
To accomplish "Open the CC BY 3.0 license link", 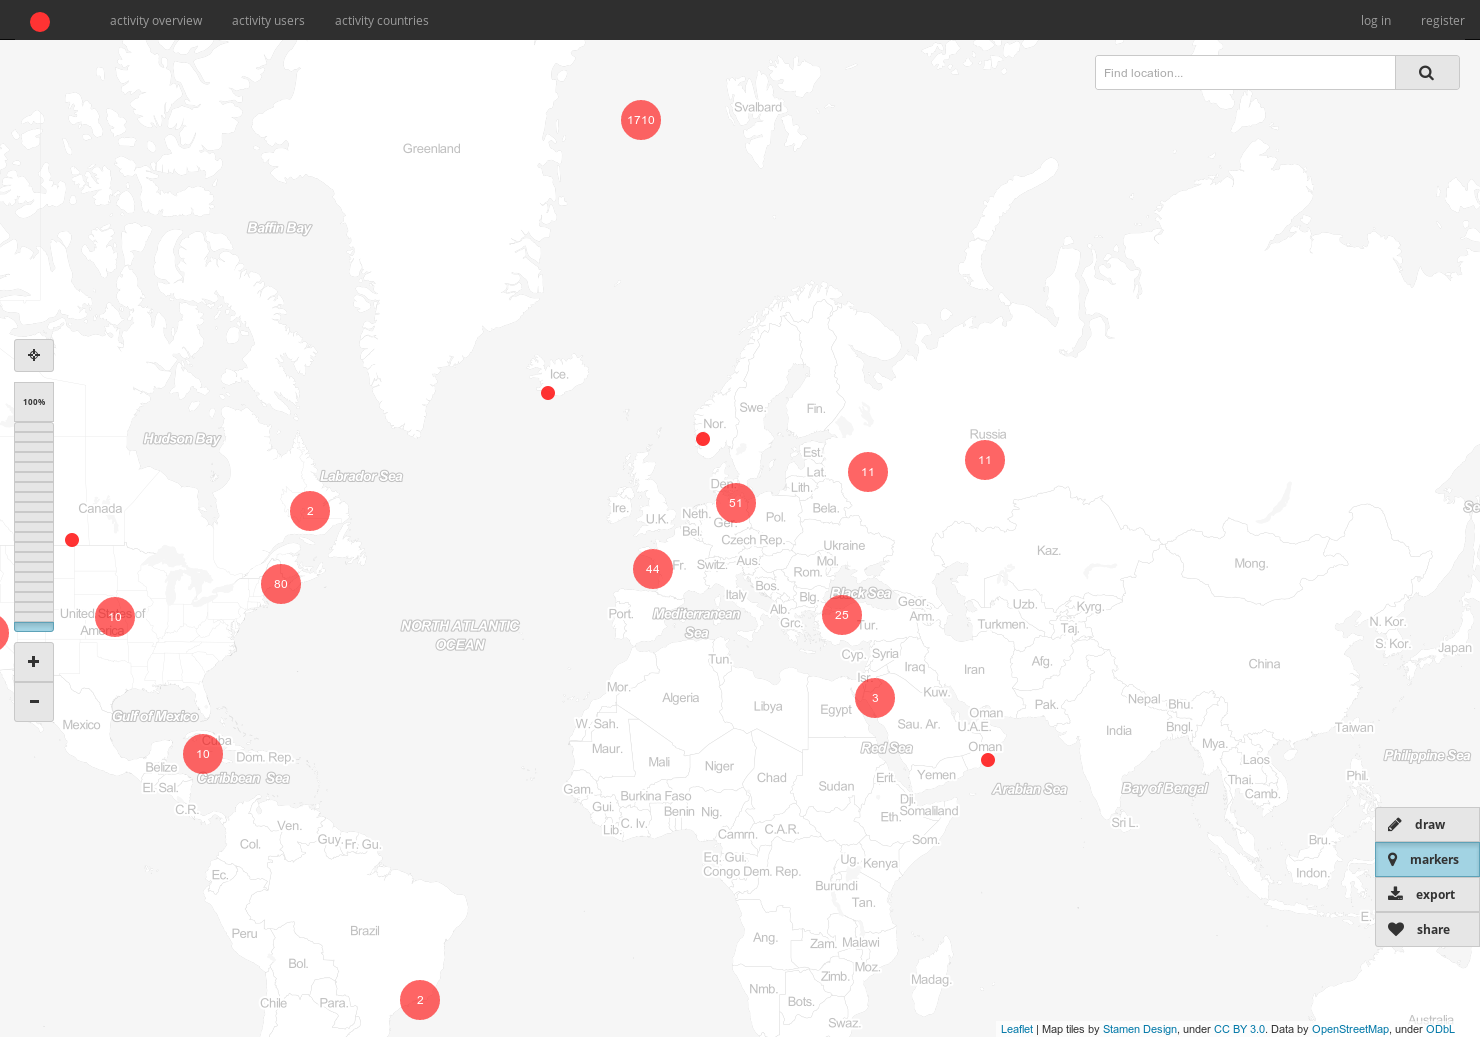I will (x=1239, y=1029).
